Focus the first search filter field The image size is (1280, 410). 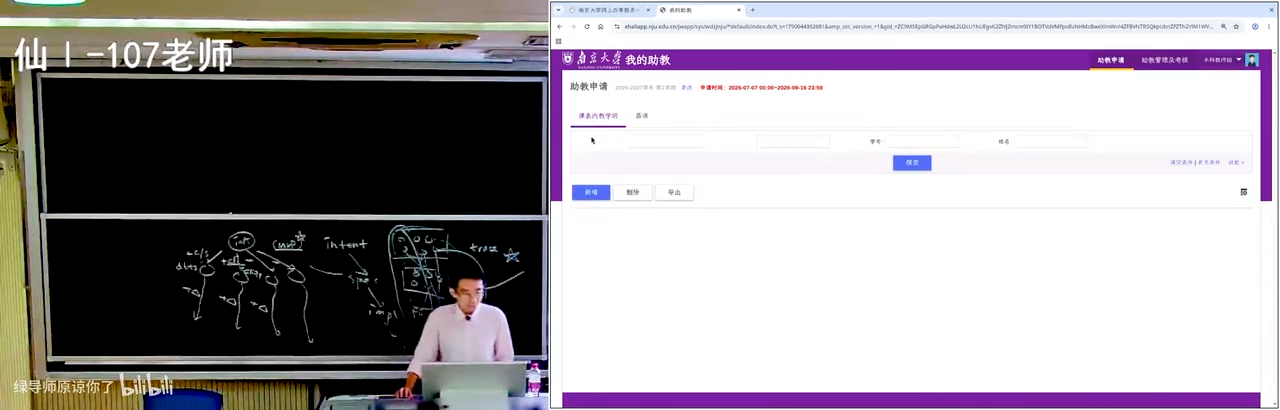[x=667, y=141]
